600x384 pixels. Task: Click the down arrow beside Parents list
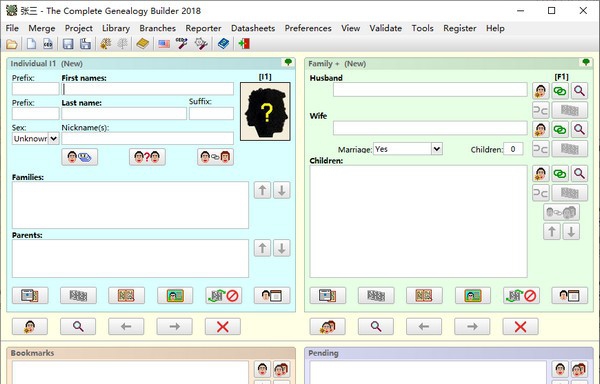point(282,248)
